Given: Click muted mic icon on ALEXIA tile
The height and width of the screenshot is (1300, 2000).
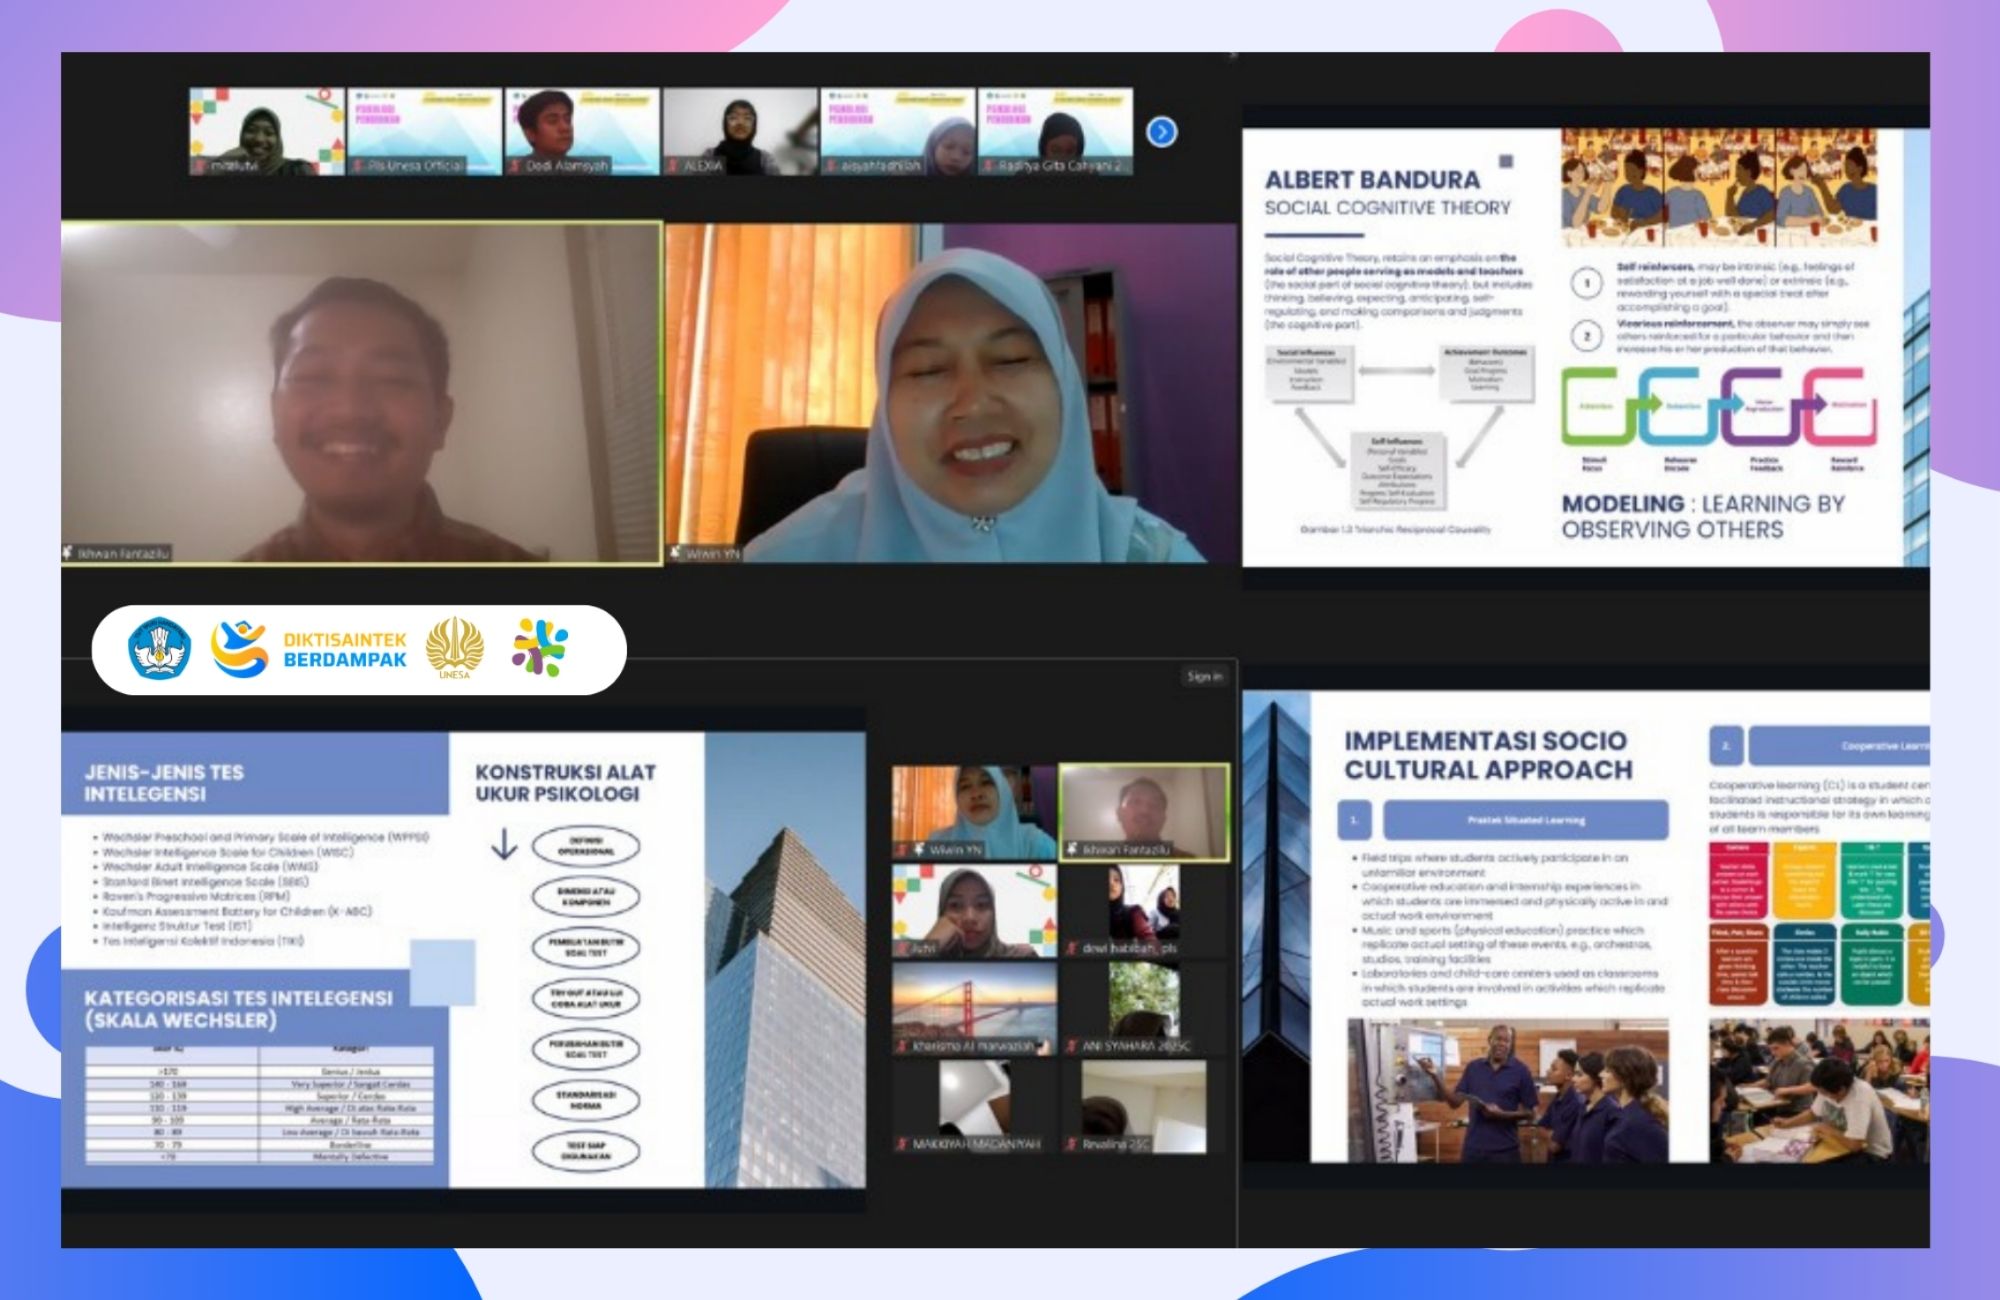Looking at the screenshot, I should click(674, 166).
